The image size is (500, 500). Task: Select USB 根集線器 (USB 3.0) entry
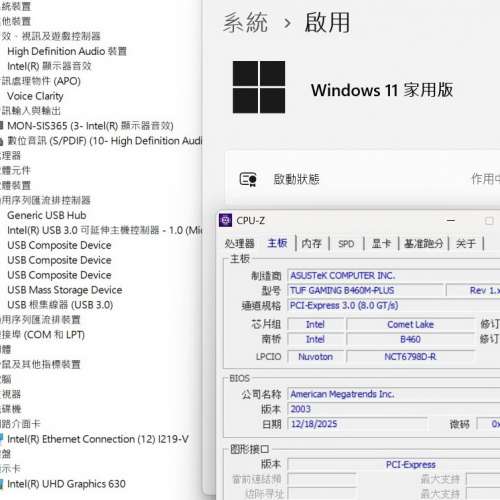tap(60, 305)
